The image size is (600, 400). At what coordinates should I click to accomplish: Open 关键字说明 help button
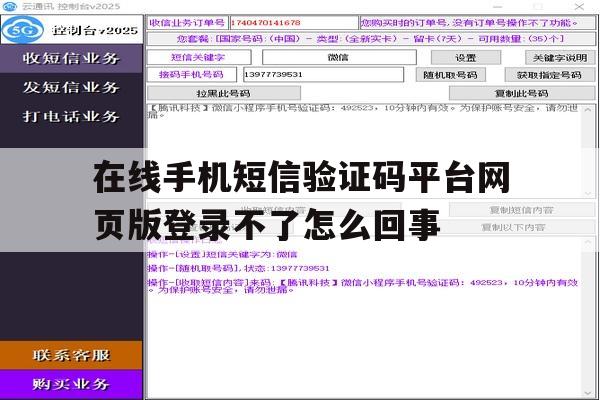[x=560, y=58]
